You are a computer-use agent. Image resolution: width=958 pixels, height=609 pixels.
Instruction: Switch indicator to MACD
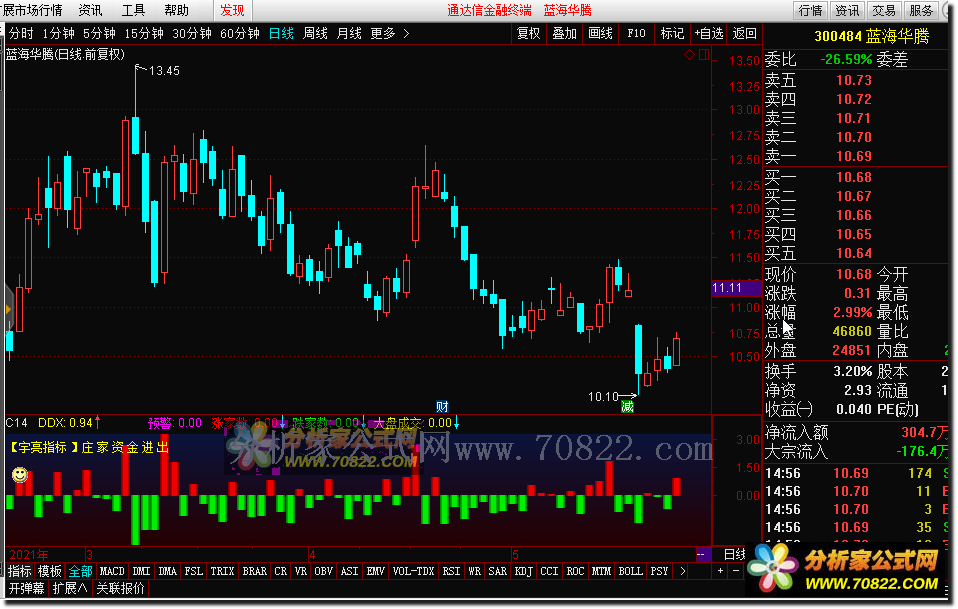112,571
